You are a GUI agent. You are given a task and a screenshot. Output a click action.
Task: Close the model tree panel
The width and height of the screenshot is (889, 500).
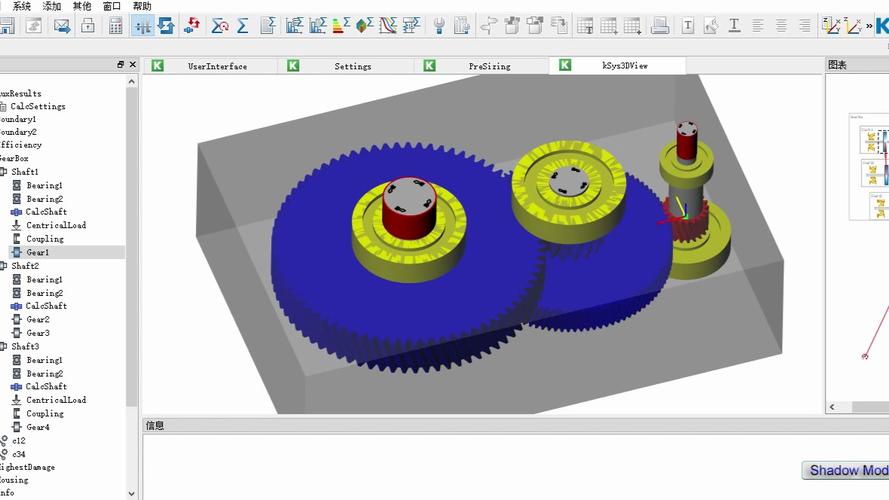point(132,65)
